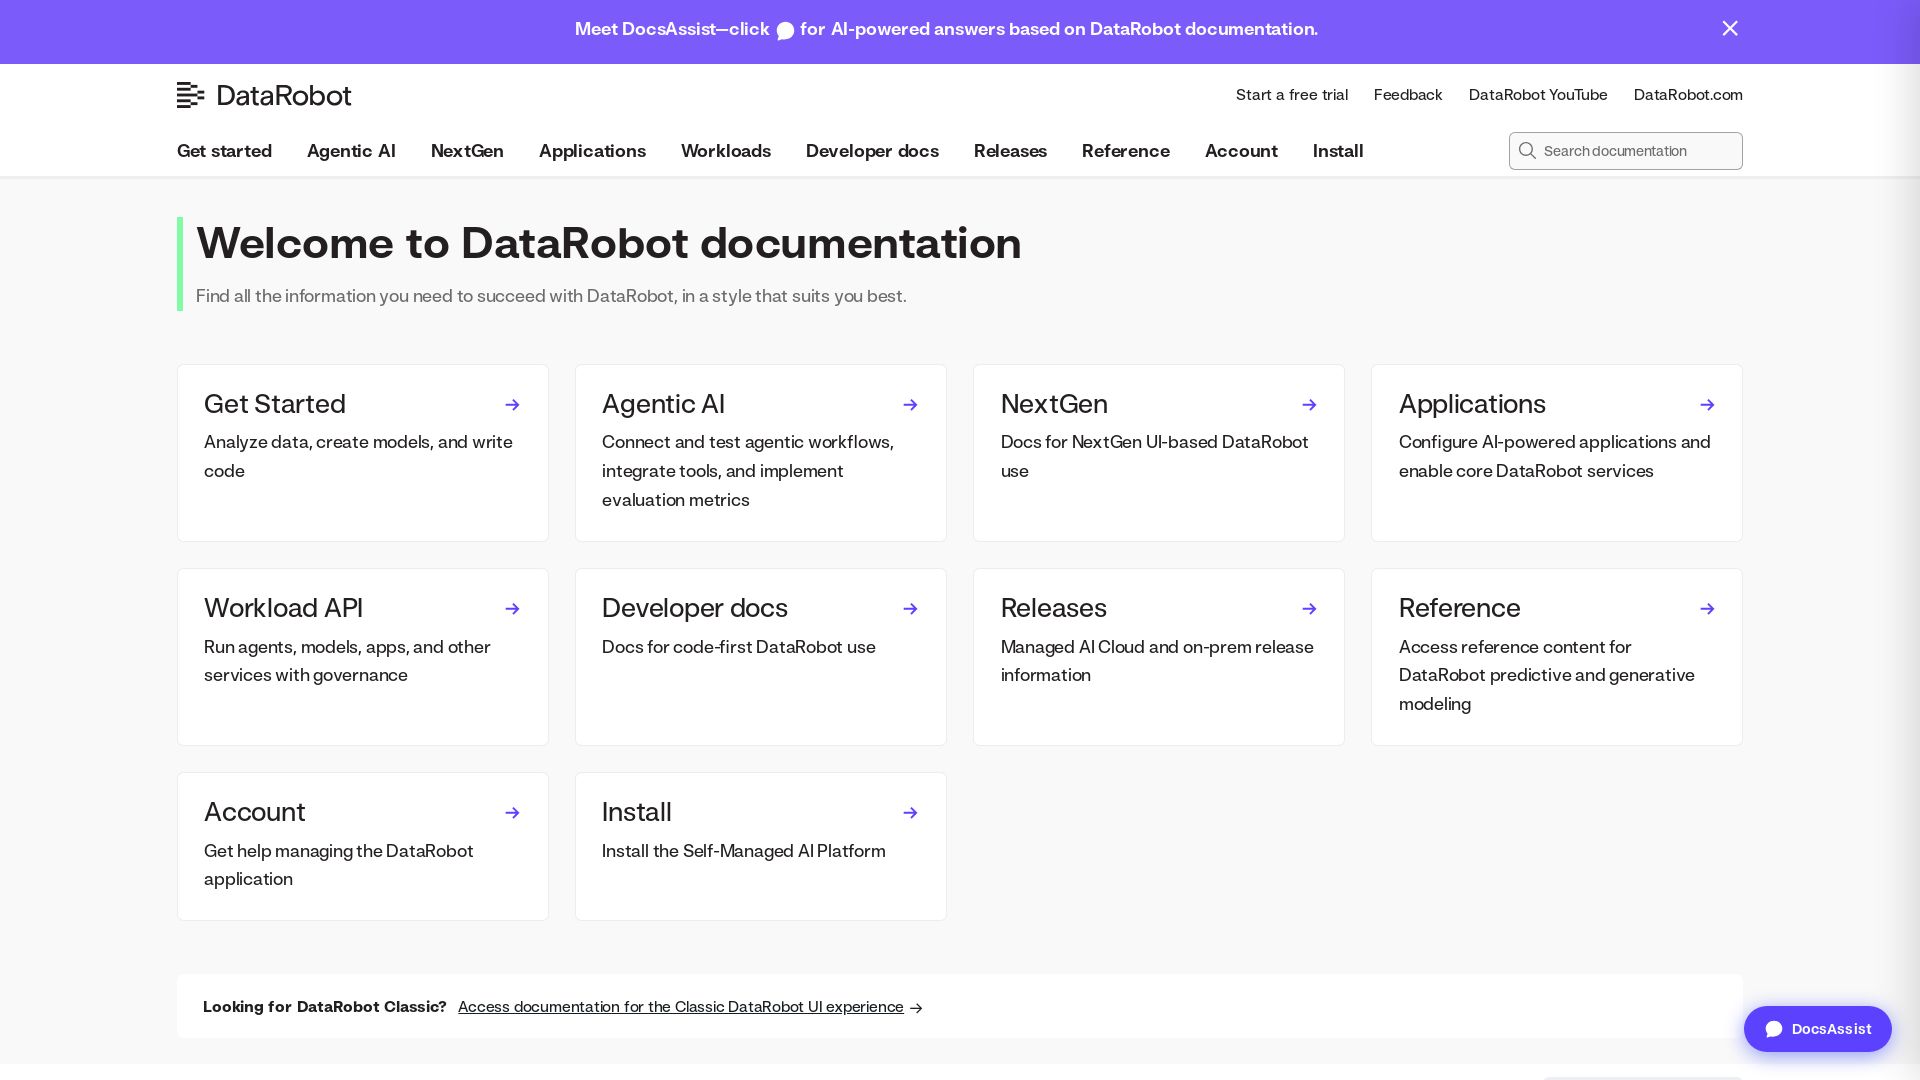Open the NextGen card title
1920x1080 pixels.
click(1054, 404)
